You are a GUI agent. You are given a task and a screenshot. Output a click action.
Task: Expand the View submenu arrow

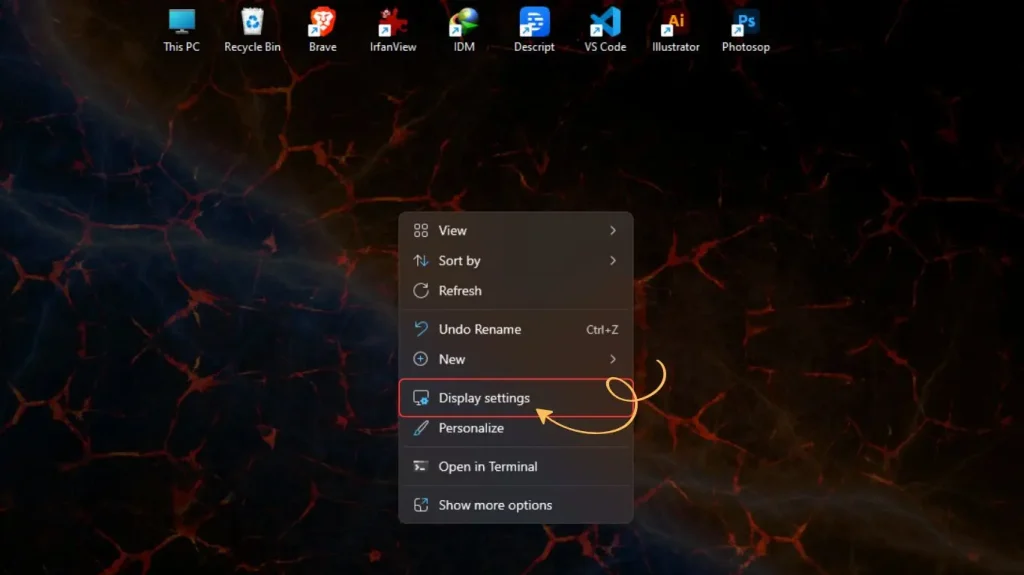click(x=613, y=231)
